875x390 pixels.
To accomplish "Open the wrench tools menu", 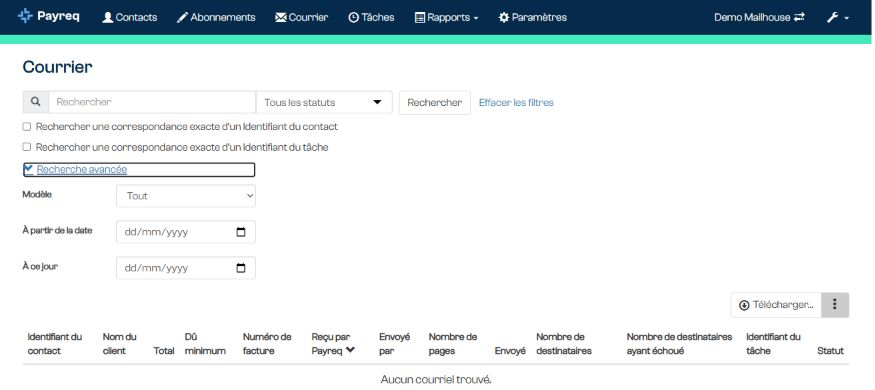I will pyautogui.click(x=838, y=17).
